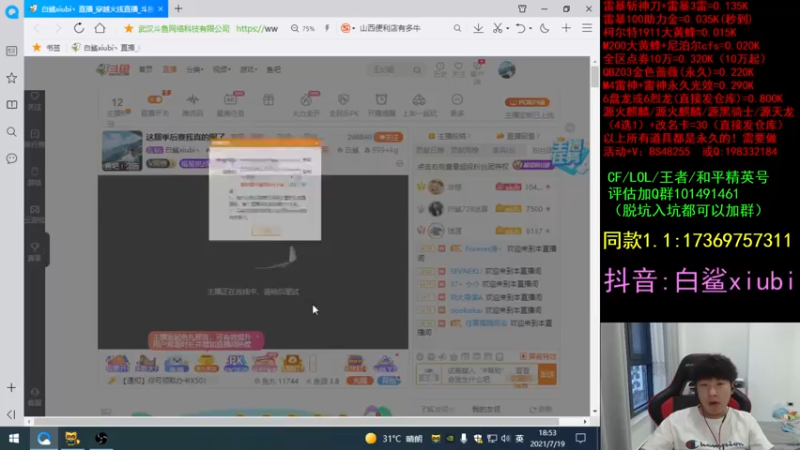The image size is (800, 450).
Task: Open the 直播回看 link
Action: click(518, 136)
